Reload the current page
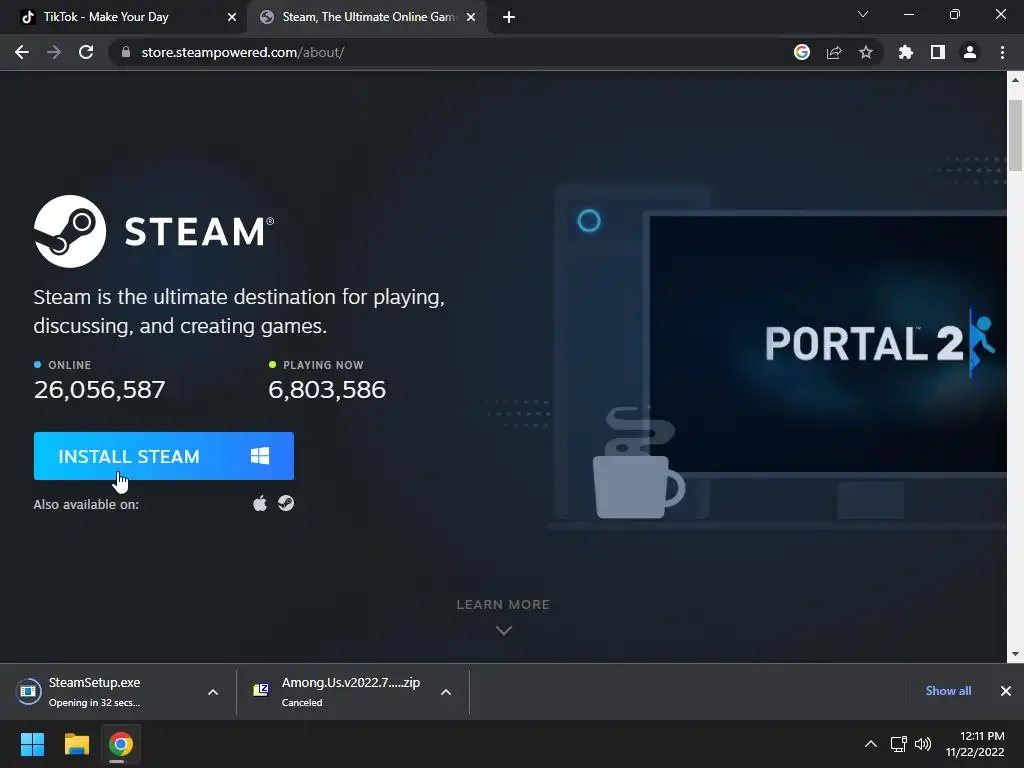This screenshot has width=1024, height=768. click(86, 52)
